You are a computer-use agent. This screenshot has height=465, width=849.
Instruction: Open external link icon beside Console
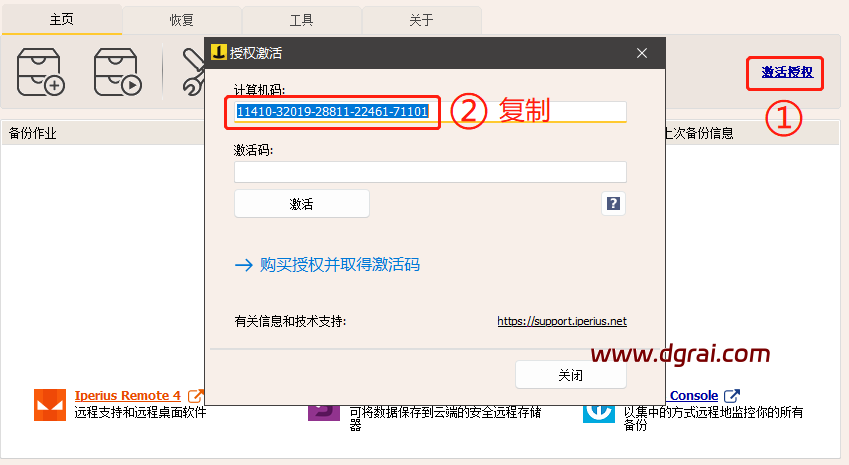click(732, 396)
